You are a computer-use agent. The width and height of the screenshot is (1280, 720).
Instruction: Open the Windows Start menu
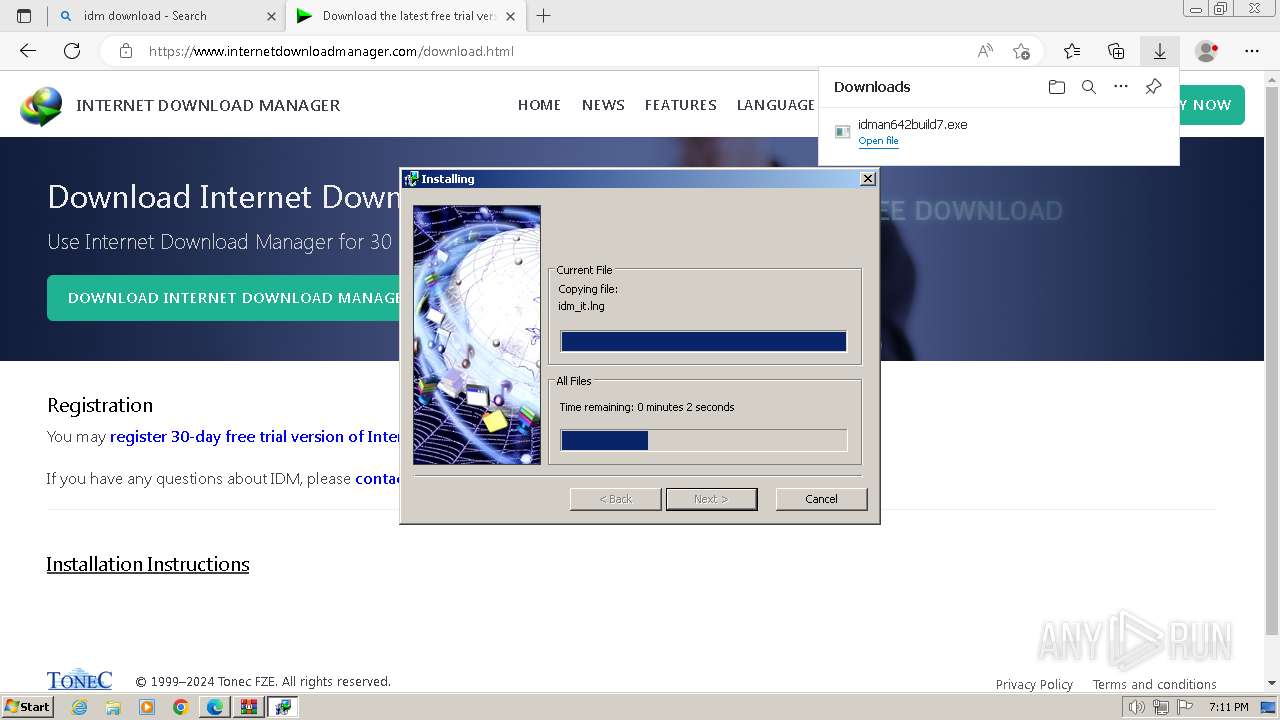27,707
